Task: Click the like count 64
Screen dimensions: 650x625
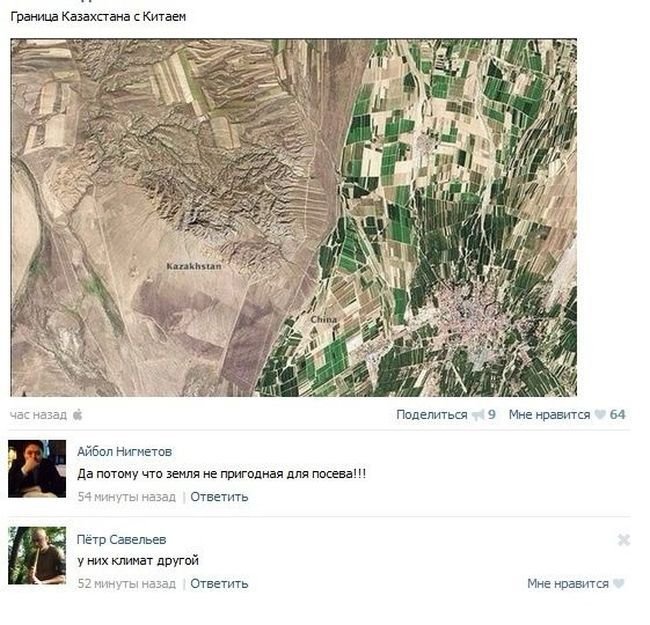Action: click(x=617, y=415)
